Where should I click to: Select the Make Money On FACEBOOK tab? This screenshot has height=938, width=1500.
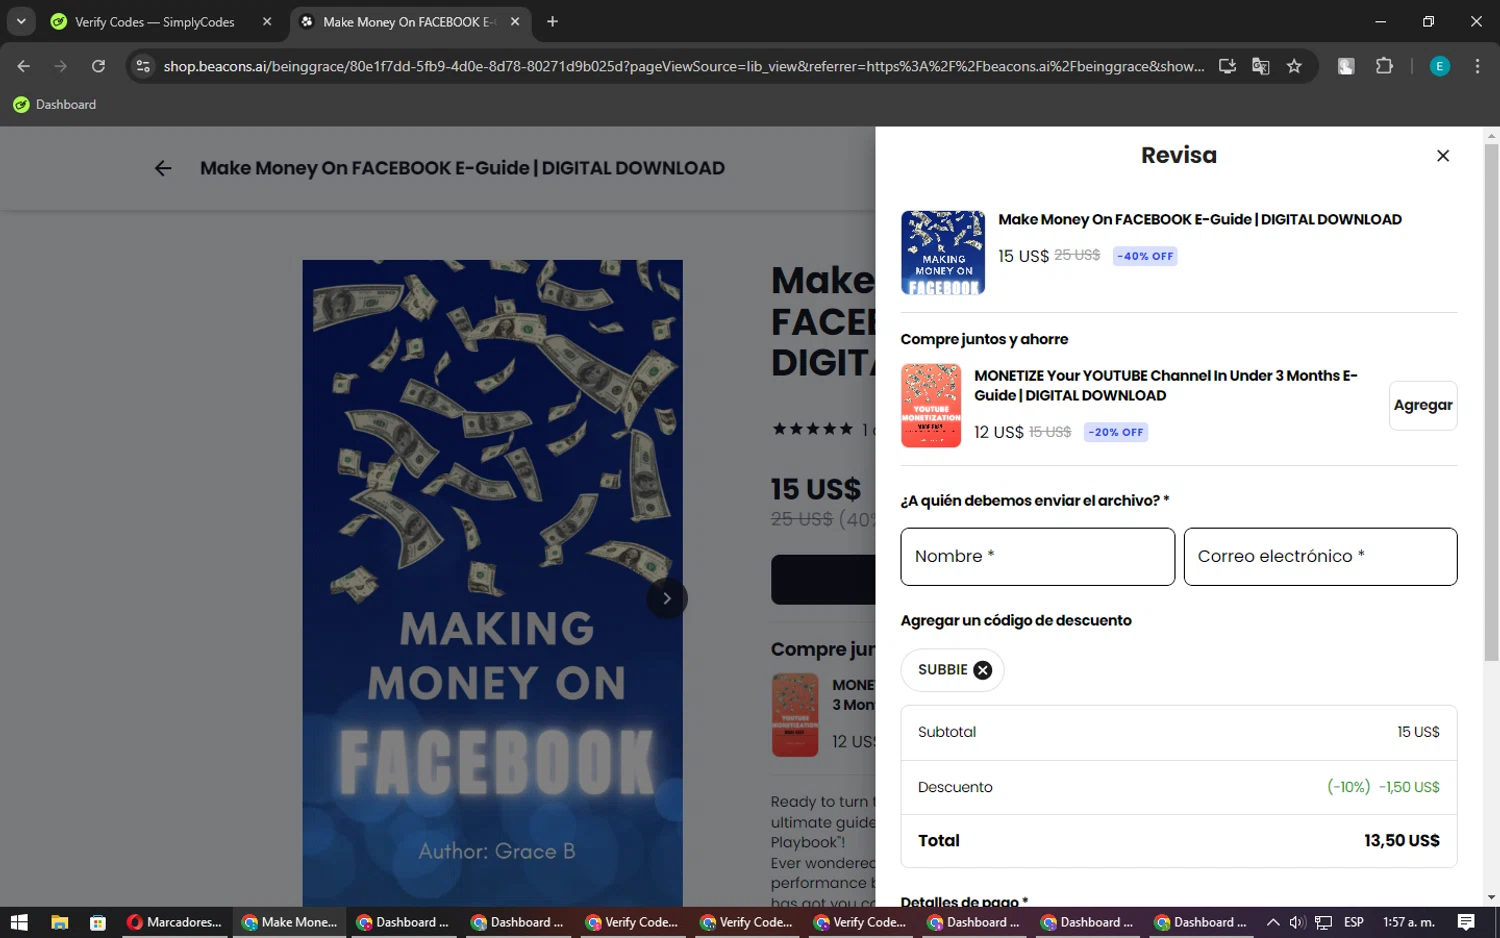tap(410, 22)
